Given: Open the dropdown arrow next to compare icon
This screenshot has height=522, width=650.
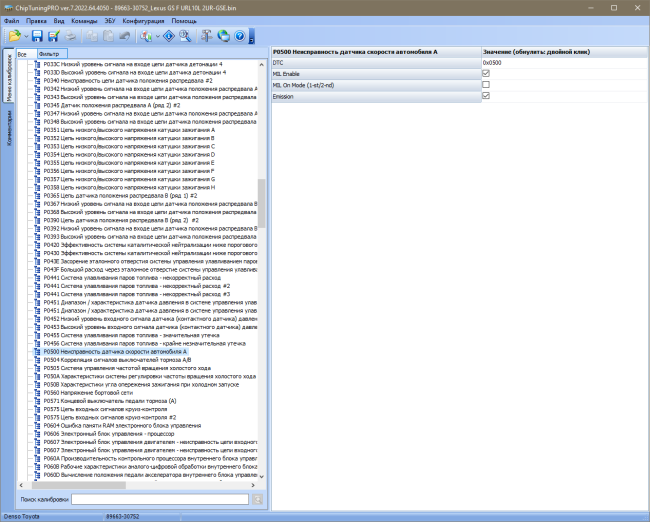Looking at the screenshot, I should click(158, 36).
